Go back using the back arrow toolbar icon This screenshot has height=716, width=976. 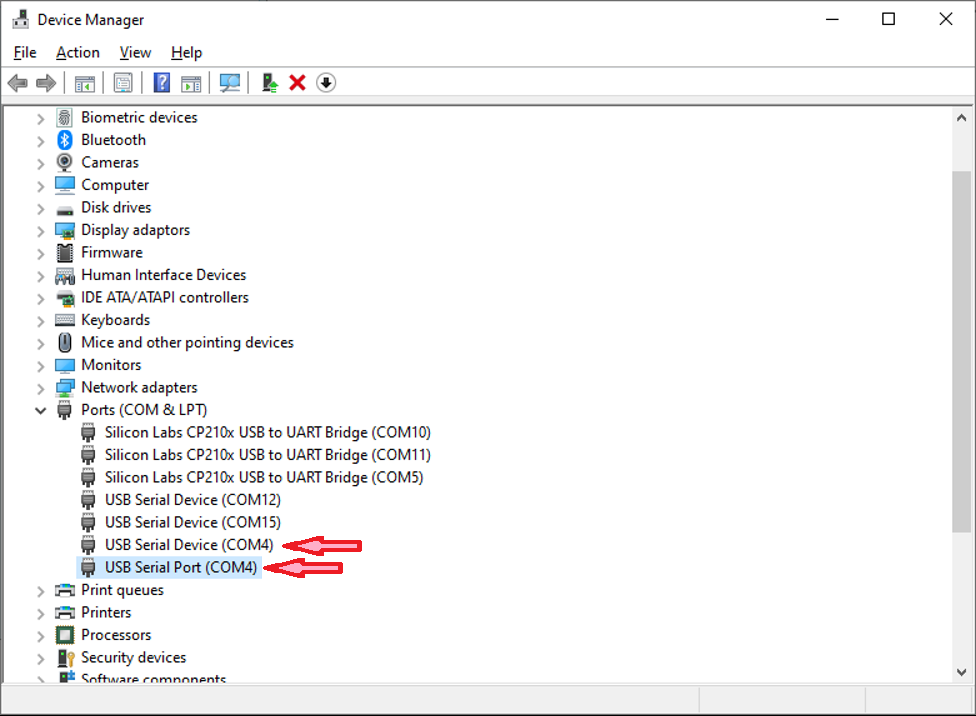point(17,83)
